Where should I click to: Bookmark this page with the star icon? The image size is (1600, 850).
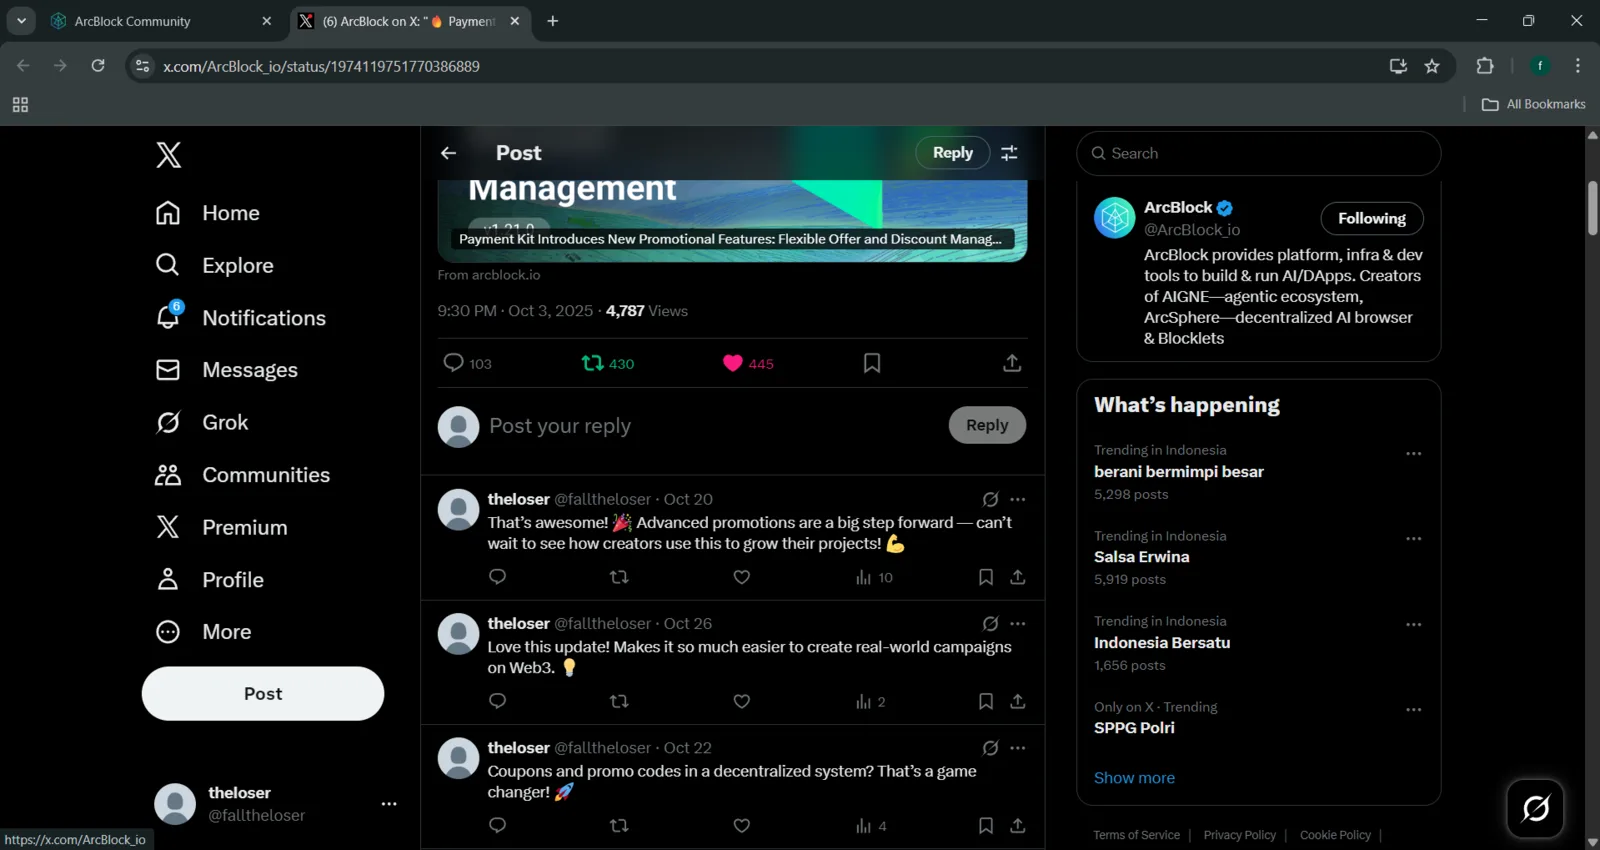coord(1432,66)
